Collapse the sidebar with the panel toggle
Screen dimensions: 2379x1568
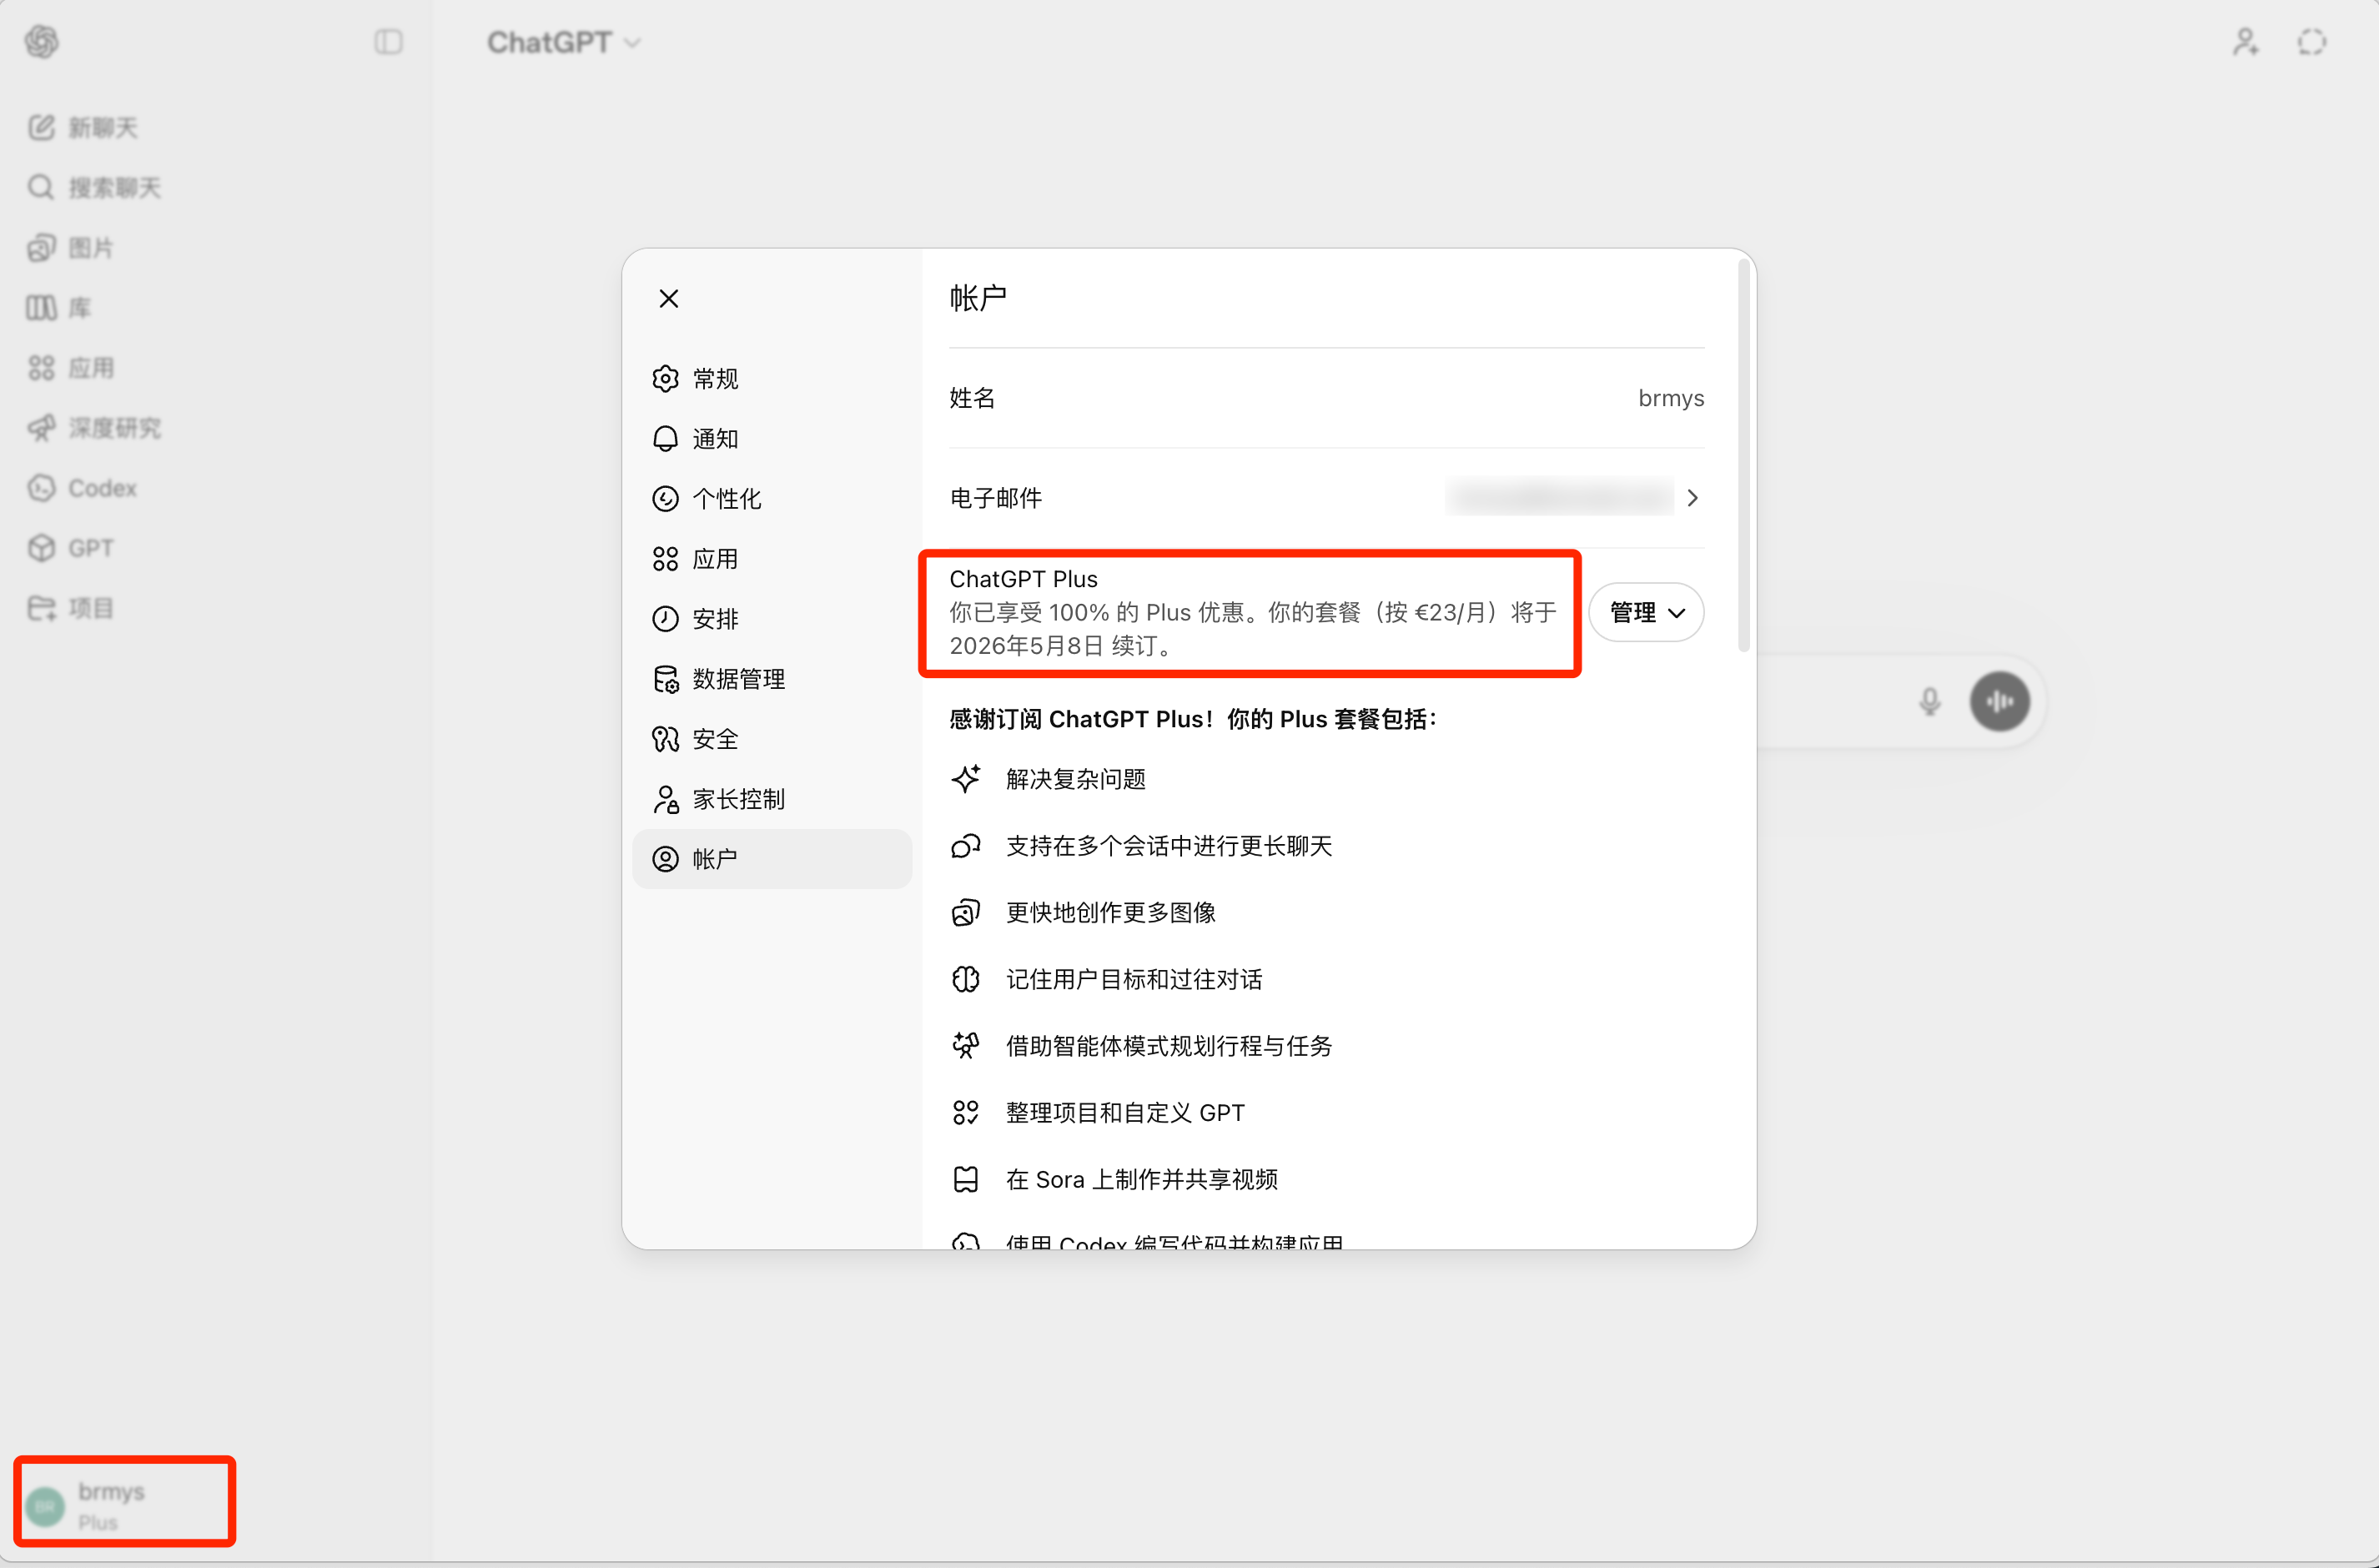pyautogui.click(x=389, y=42)
